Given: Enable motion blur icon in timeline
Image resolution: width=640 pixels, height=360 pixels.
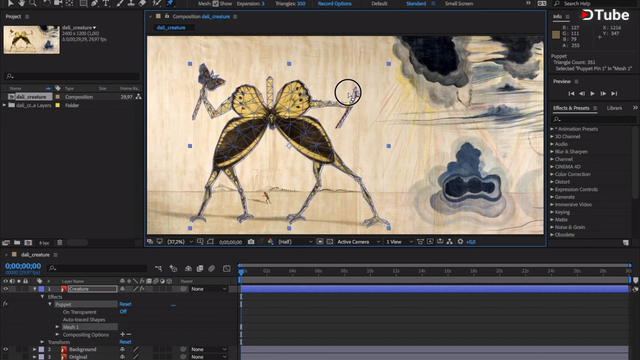Looking at the screenshot, I should point(211,268).
